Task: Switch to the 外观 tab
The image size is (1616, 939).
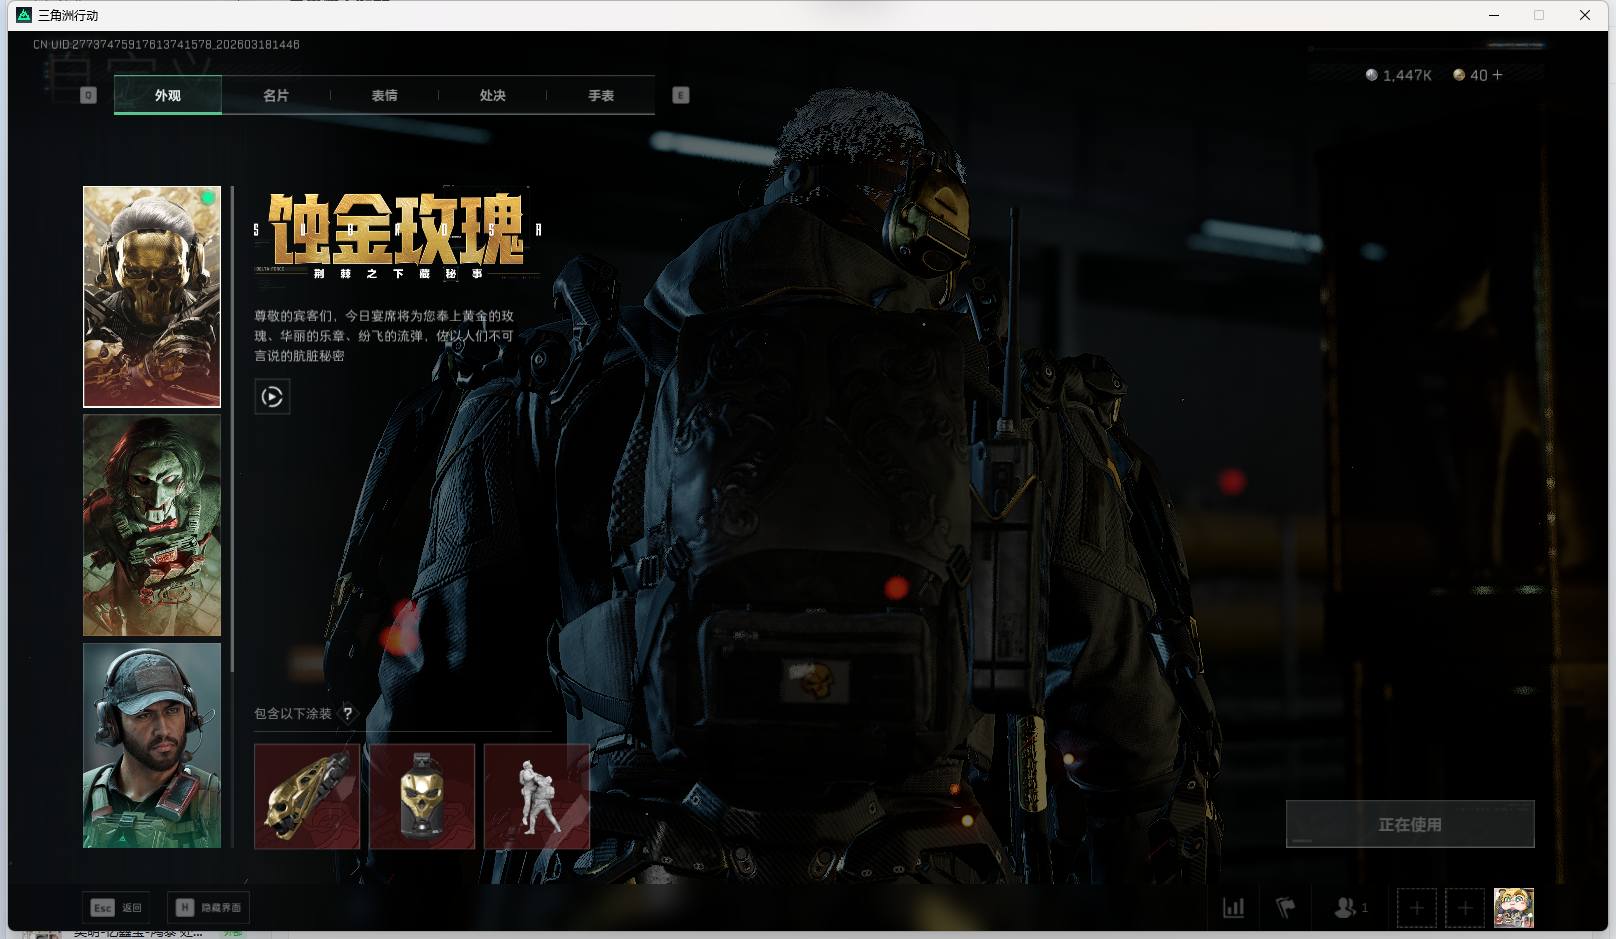Action: tap(168, 95)
